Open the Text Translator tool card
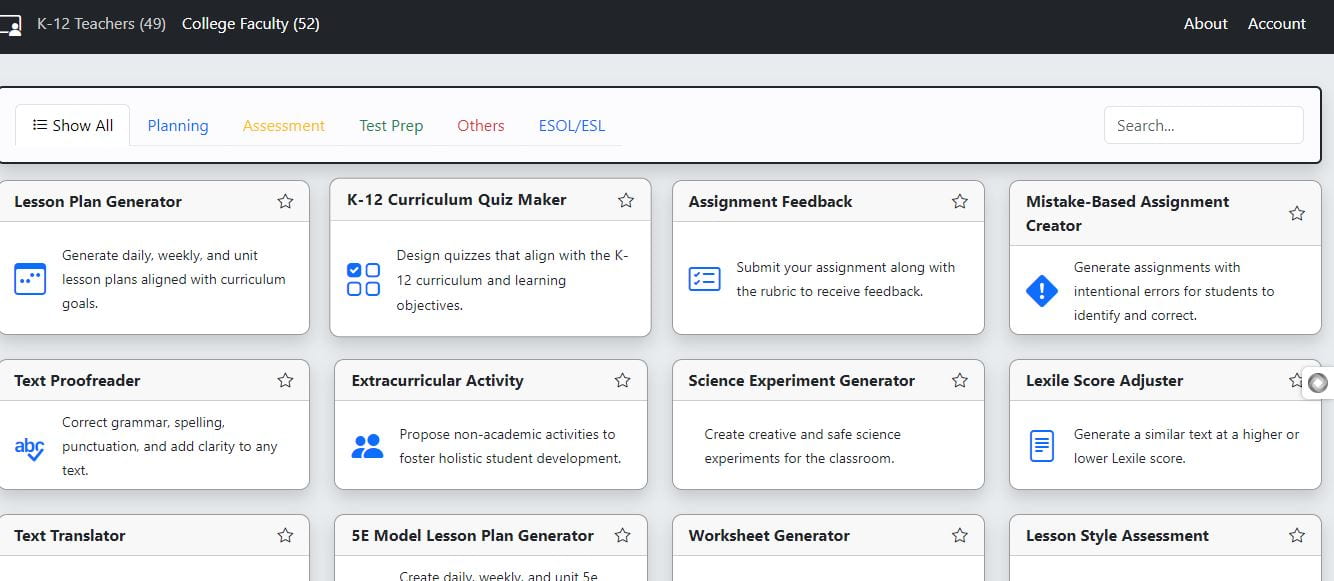The width and height of the screenshot is (1334, 581). coord(70,536)
